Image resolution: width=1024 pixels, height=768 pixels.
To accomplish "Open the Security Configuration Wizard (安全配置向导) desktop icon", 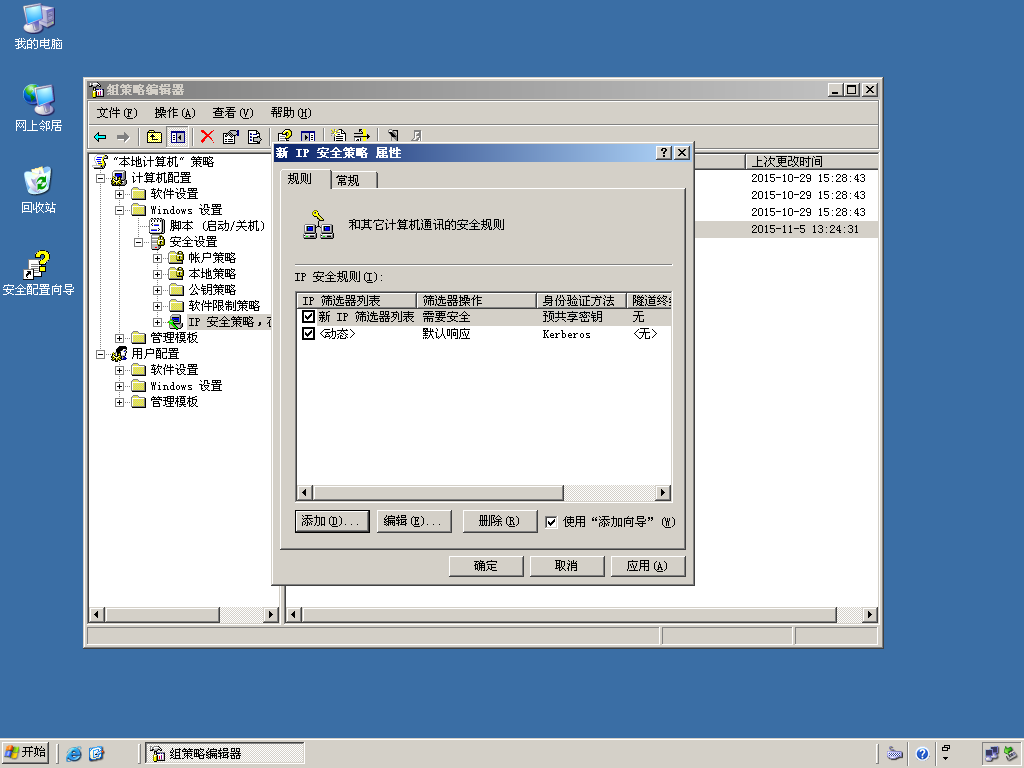I will click(x=39, y=272).
